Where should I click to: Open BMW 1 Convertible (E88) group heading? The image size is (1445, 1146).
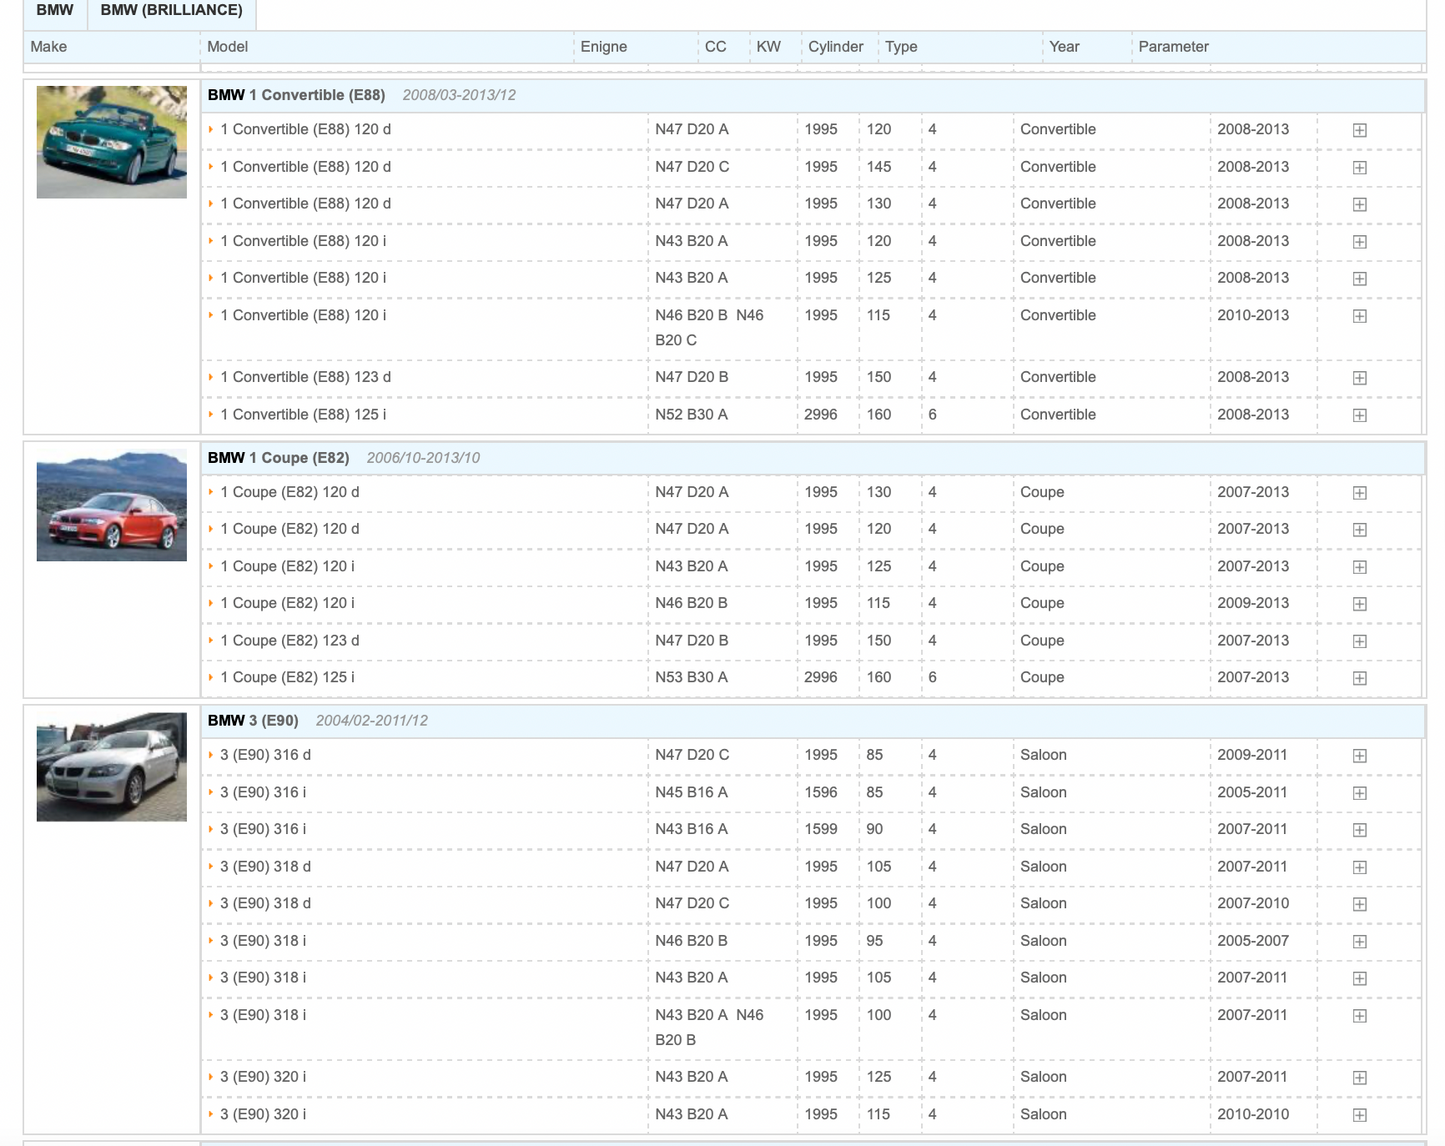(x=296, y=95)
